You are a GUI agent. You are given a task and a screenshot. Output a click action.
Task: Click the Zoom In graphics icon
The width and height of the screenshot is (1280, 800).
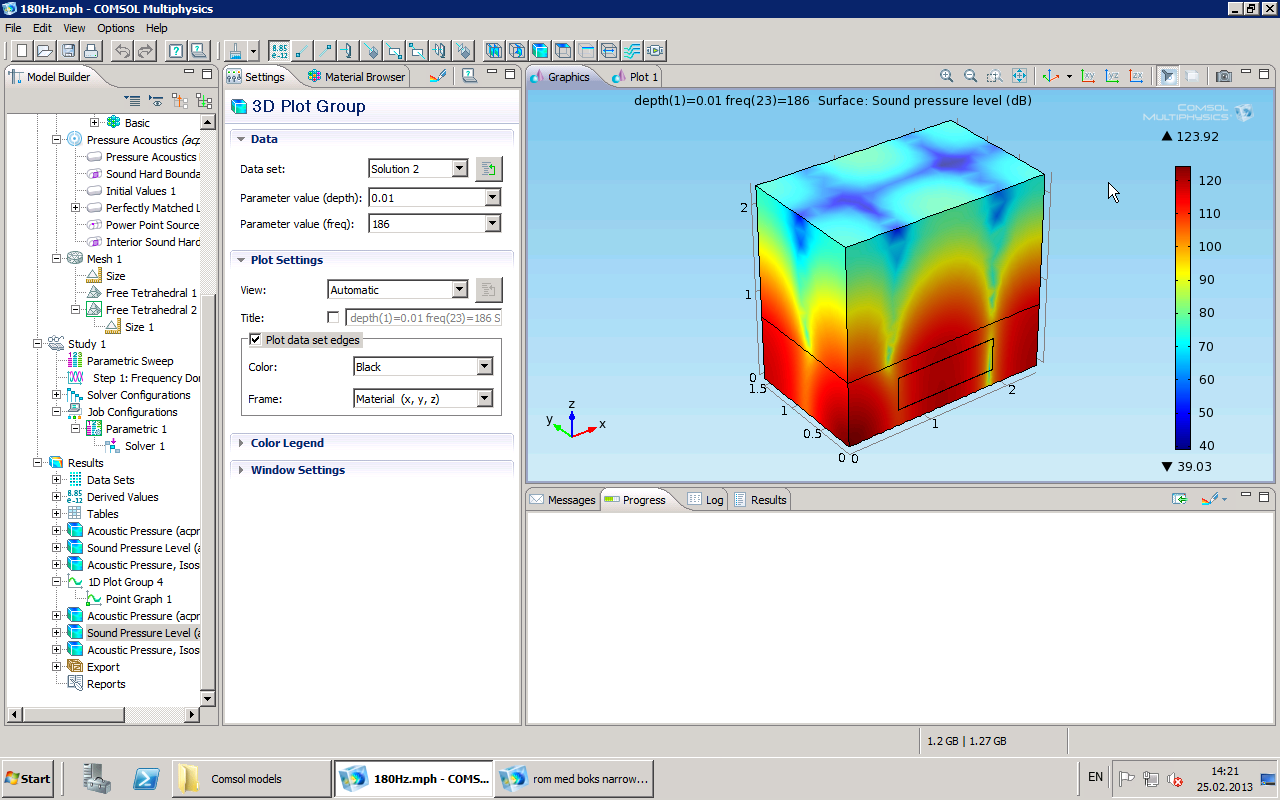coord(946,76)
